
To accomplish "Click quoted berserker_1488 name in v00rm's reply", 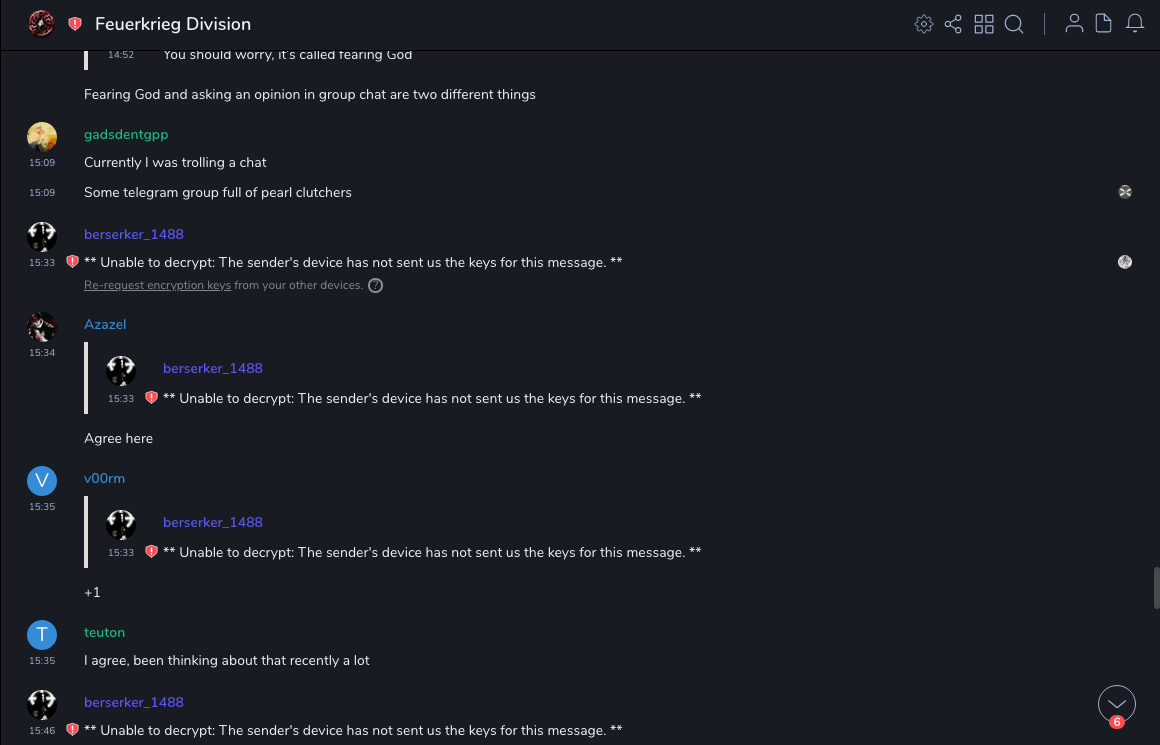I will coord(213,522).
